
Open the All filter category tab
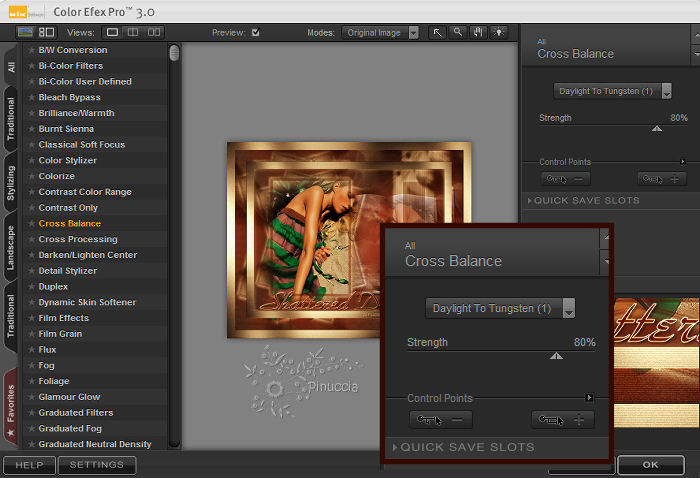coord(11,67)
